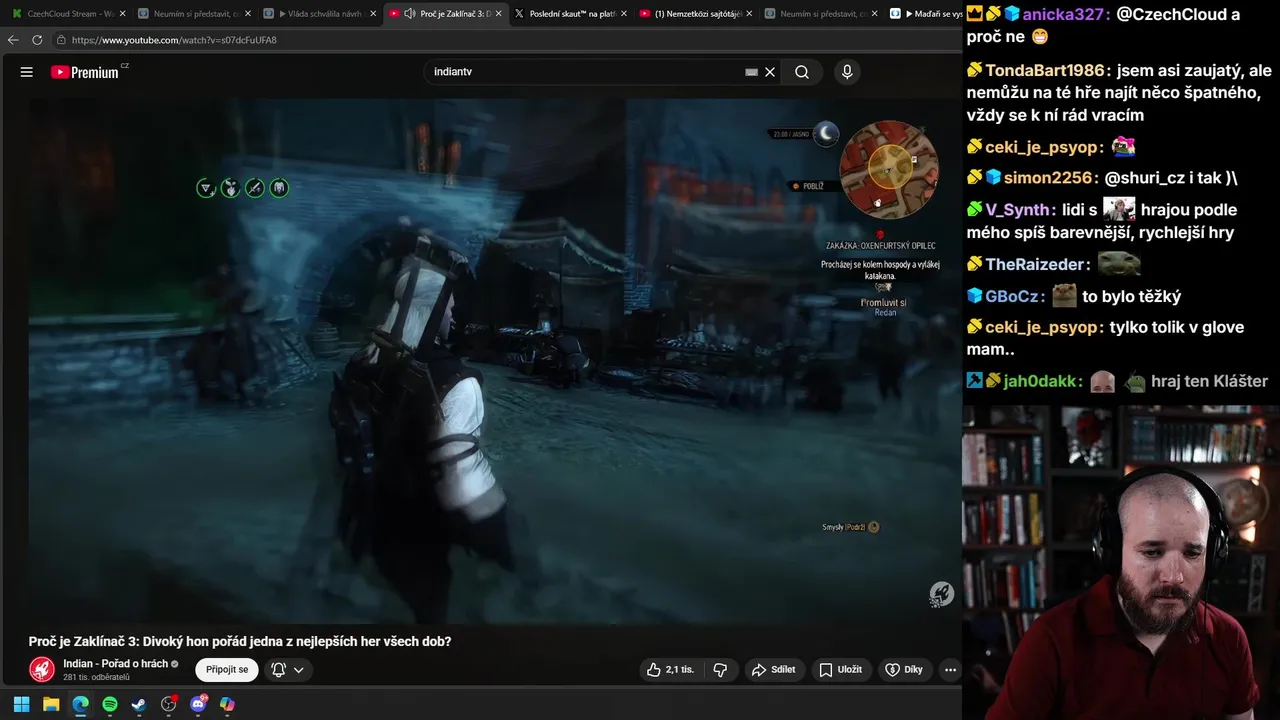View site info lock icon in address bar

coord(61,40)
